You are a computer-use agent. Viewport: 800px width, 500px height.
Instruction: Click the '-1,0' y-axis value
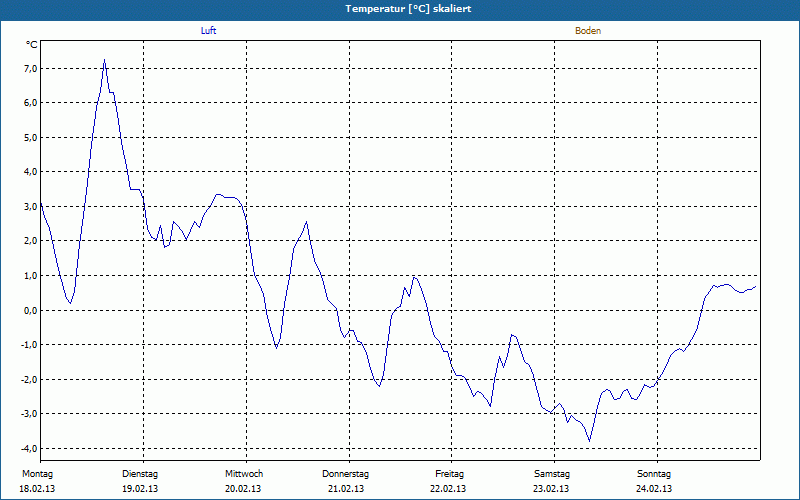[29, 344]
